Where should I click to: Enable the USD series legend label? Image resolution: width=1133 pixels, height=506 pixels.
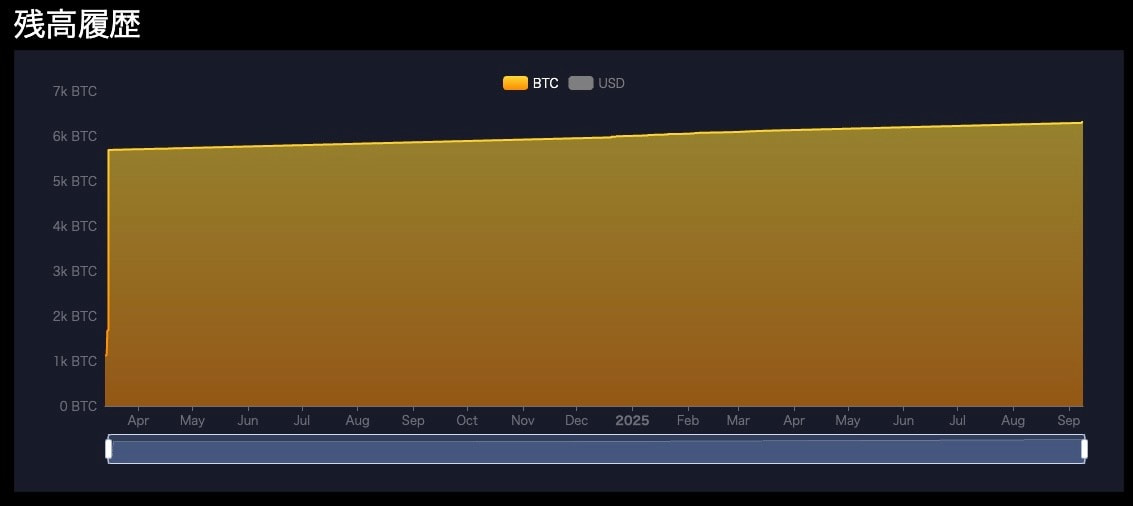[x=611, y=83]
